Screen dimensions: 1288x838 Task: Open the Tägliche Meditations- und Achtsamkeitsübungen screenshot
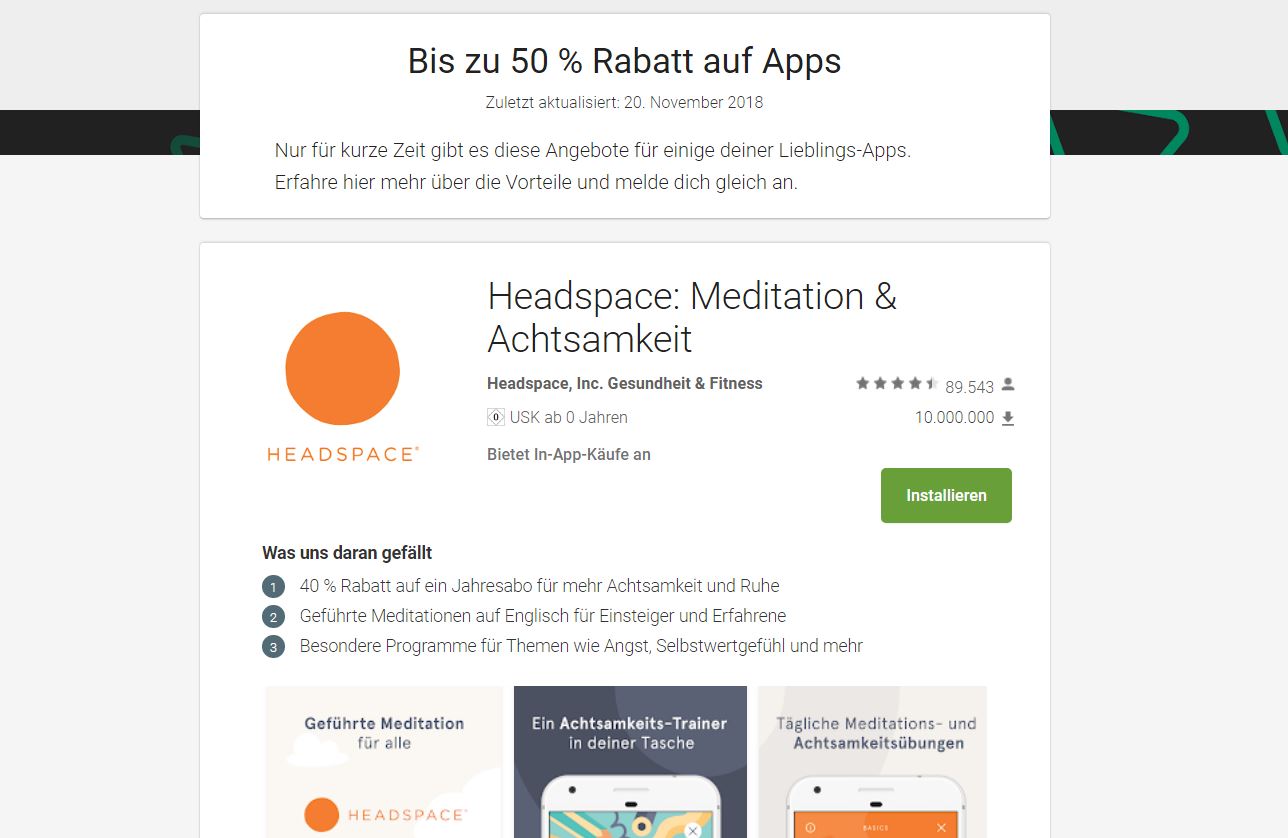[x=872, y=762]
